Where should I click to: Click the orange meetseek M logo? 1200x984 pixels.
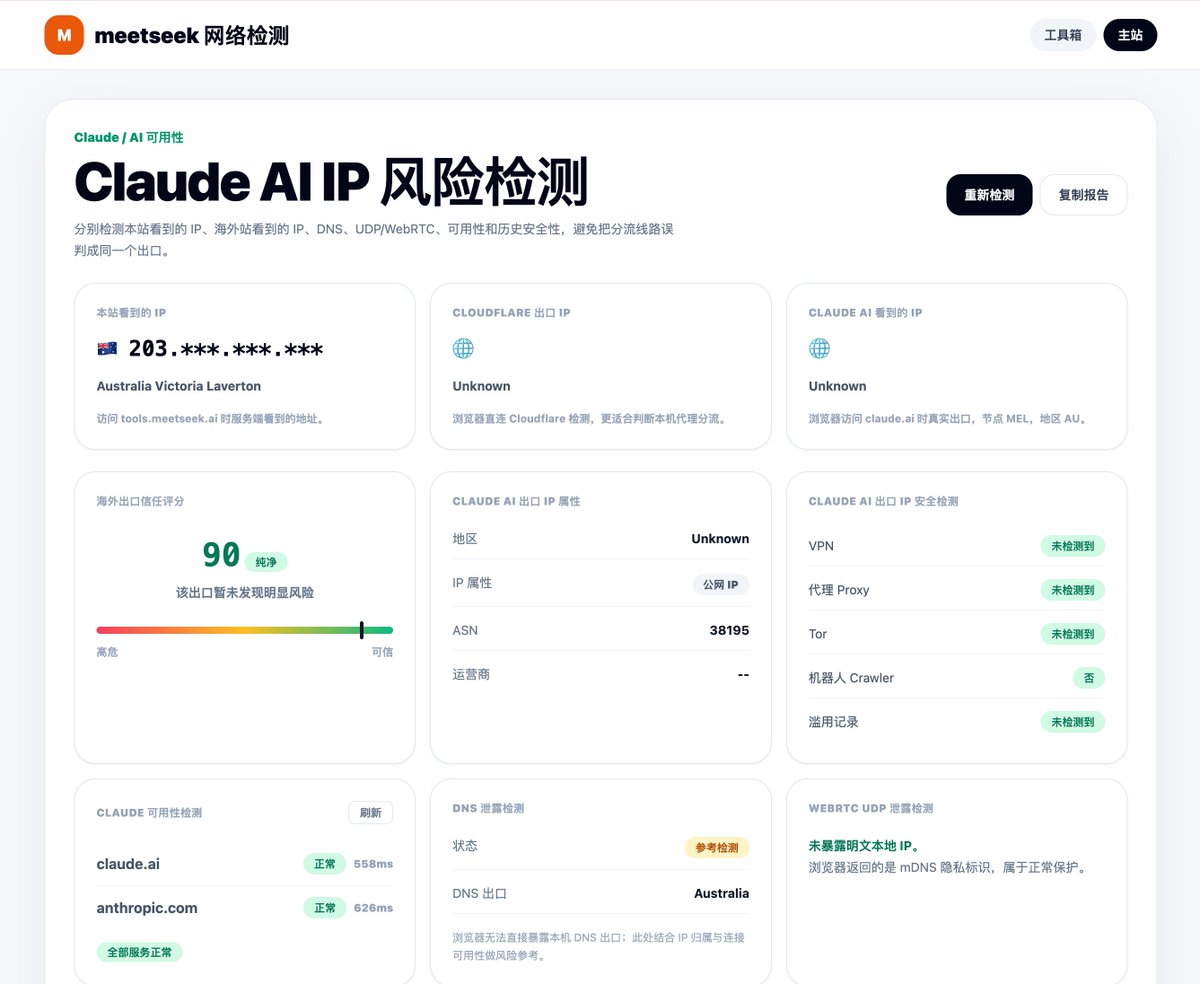(x=64, y=35)
